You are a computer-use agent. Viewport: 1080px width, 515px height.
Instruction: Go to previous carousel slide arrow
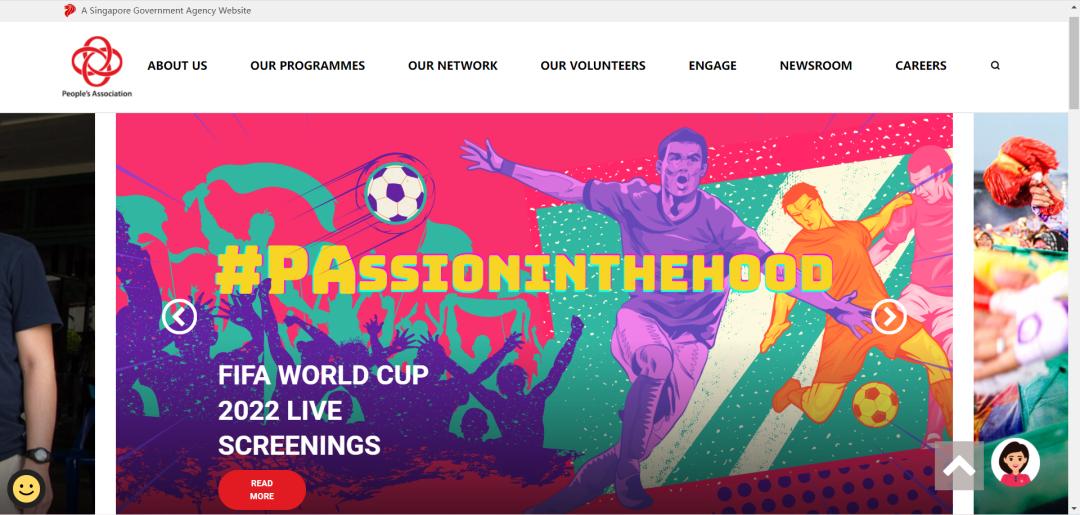[x=179, y=317]
